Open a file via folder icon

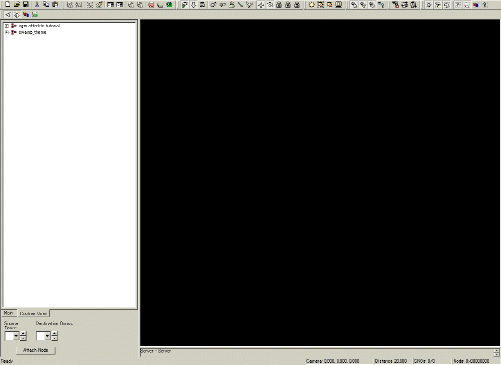click(x=17, y=5)
